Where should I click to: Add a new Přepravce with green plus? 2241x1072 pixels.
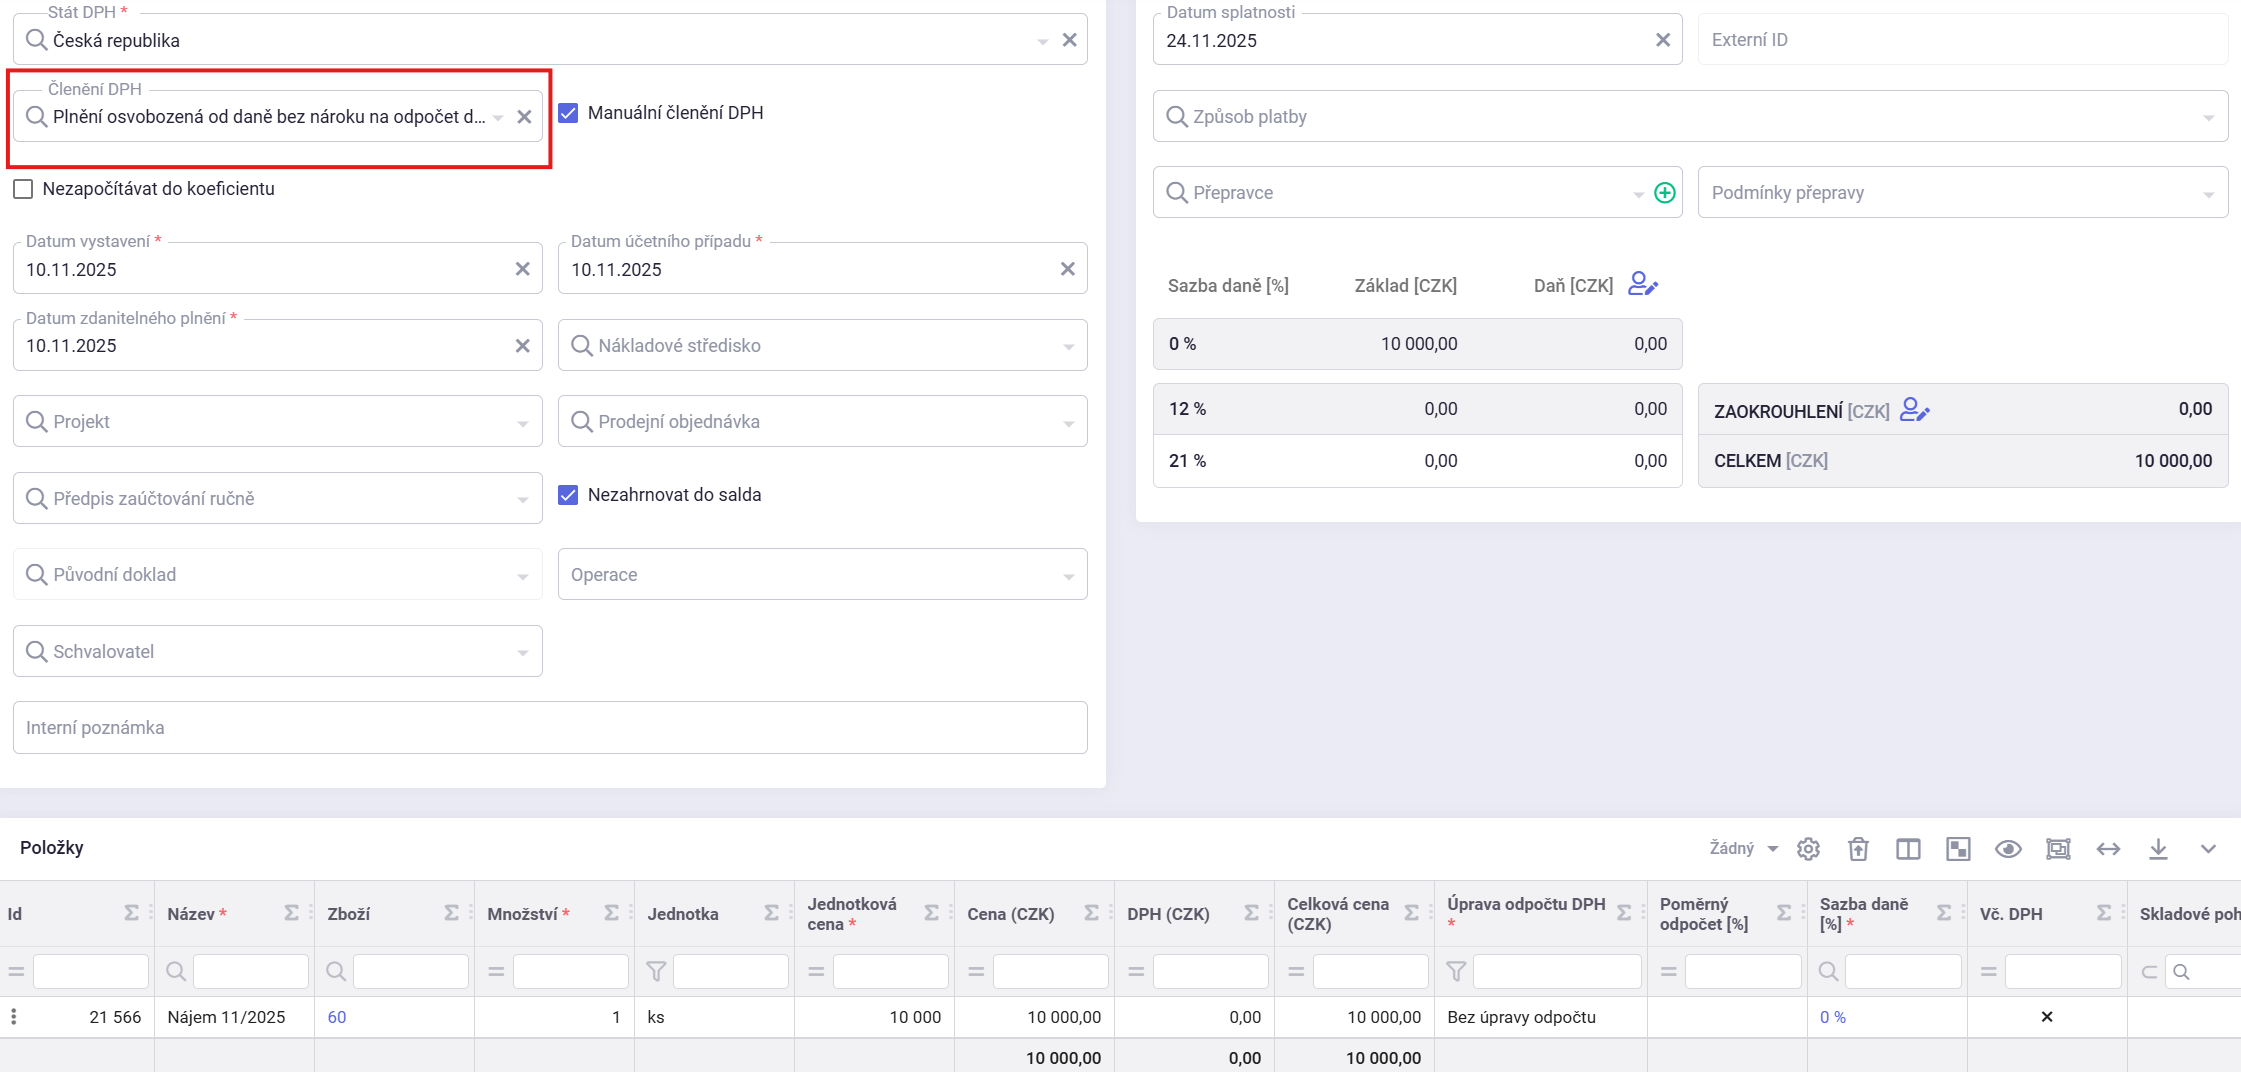point(1665,193)
